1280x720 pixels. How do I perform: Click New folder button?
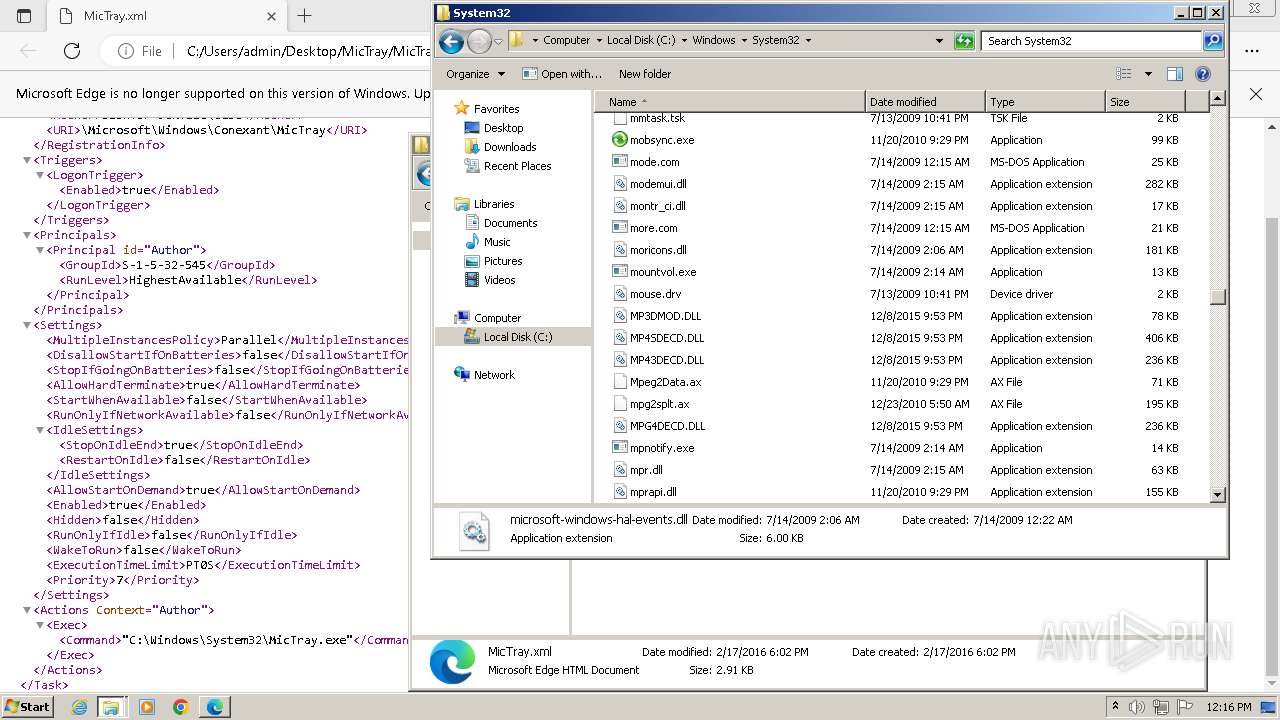click(x=645, y=74)
